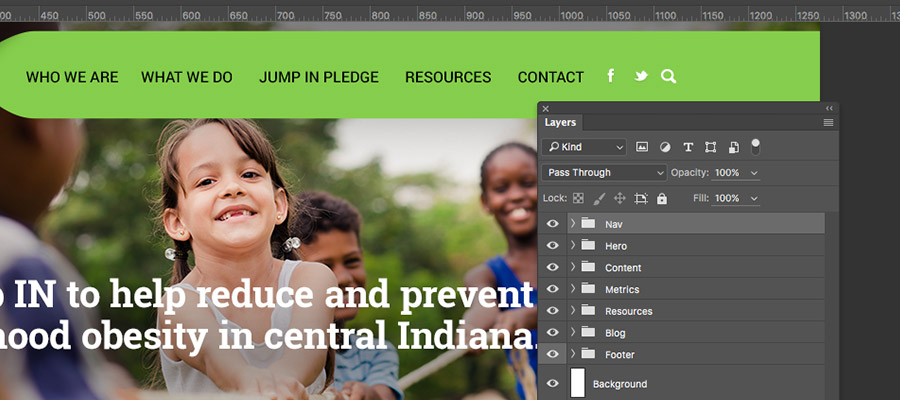This screenshot has height=400, width=900.
Task: Select the Footer layer name
Action: coord(620,355)
